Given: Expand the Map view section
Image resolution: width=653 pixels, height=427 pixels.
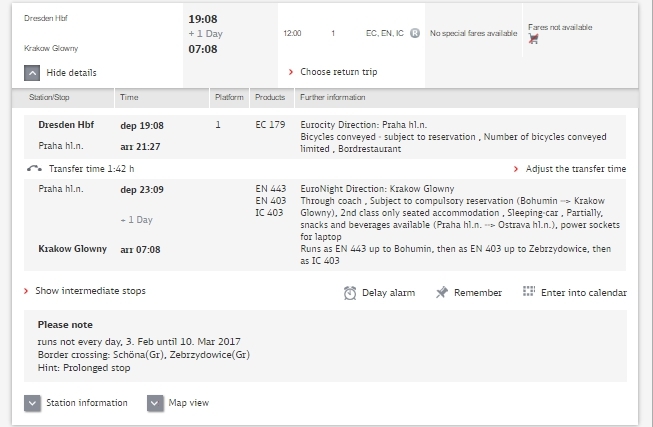Looking at the screenshot, I should point(154,403).
